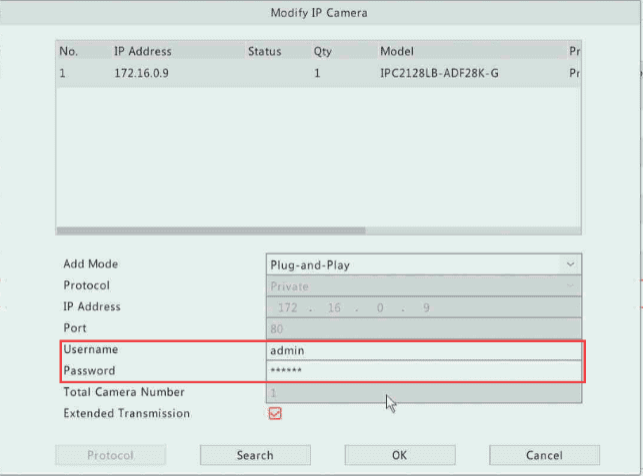The image size is (643, 476).
Task: Sort by the IP Address column header
Action: (142, 51)
